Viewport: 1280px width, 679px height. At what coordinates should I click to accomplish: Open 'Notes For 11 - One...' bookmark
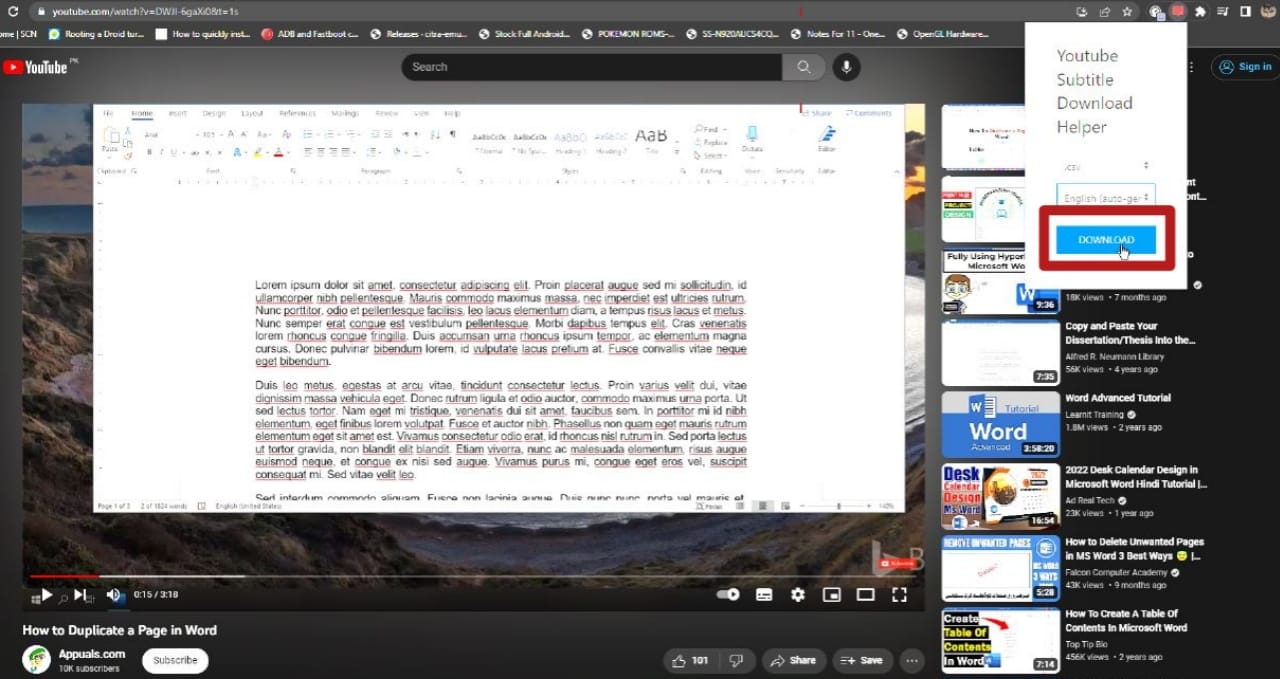tap(838, 34)
